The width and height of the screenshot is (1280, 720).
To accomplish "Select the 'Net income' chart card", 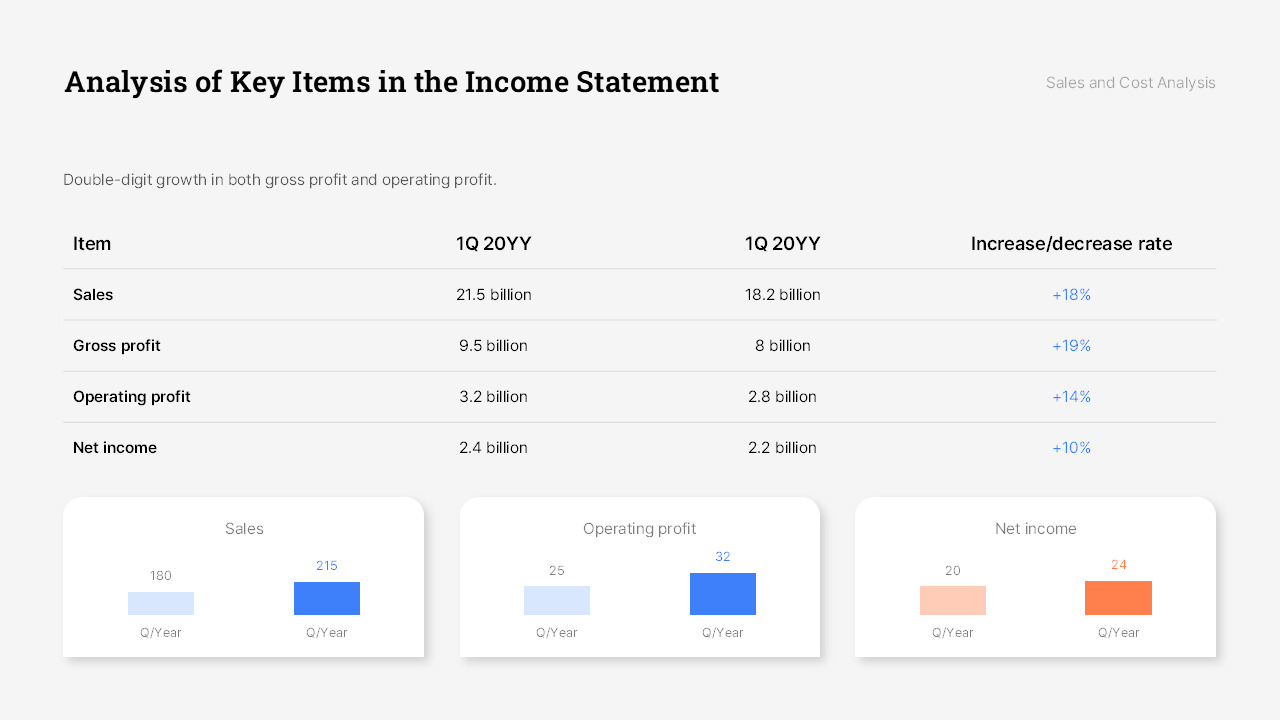I will pos(1035,577).
